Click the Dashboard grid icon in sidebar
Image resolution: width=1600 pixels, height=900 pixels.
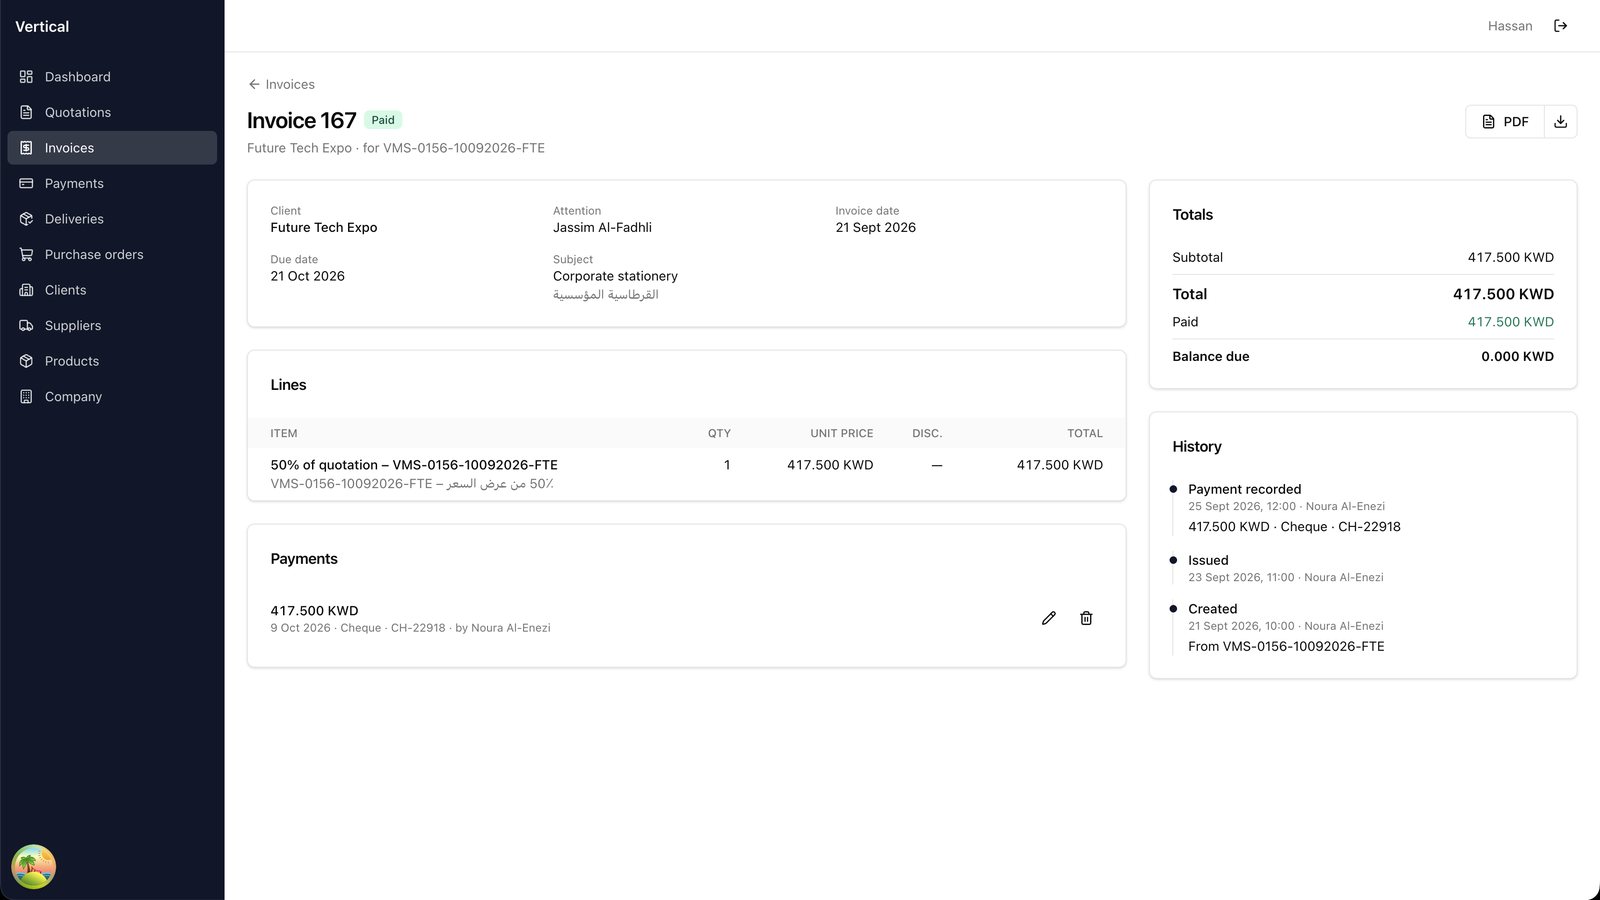coord(26,77)
